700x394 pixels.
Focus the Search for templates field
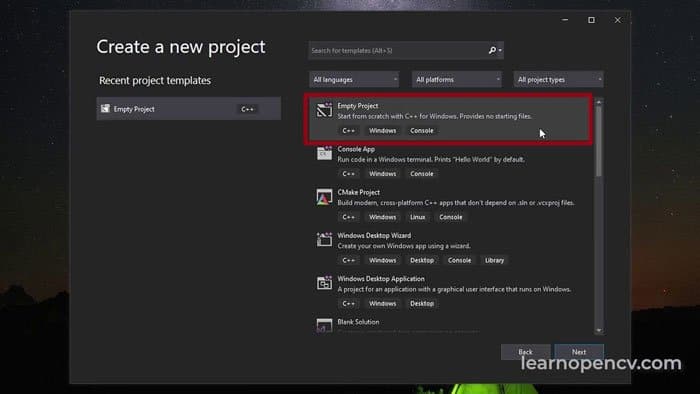tap(397, 50)
